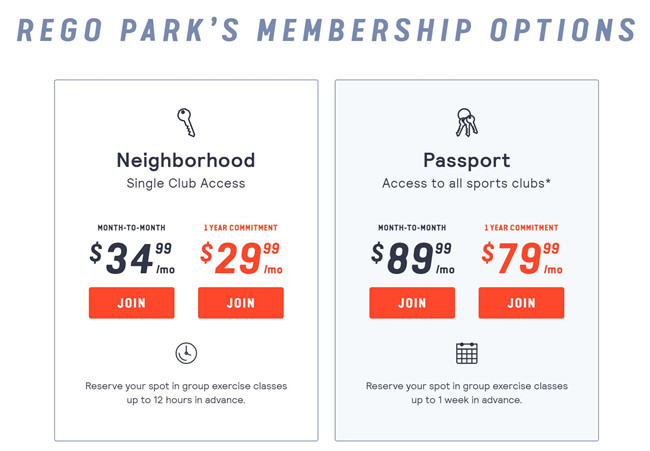This screenshot has height=451, width=650.
Task: Click the single key icon above Neighborhood
Action: [186, 122]
